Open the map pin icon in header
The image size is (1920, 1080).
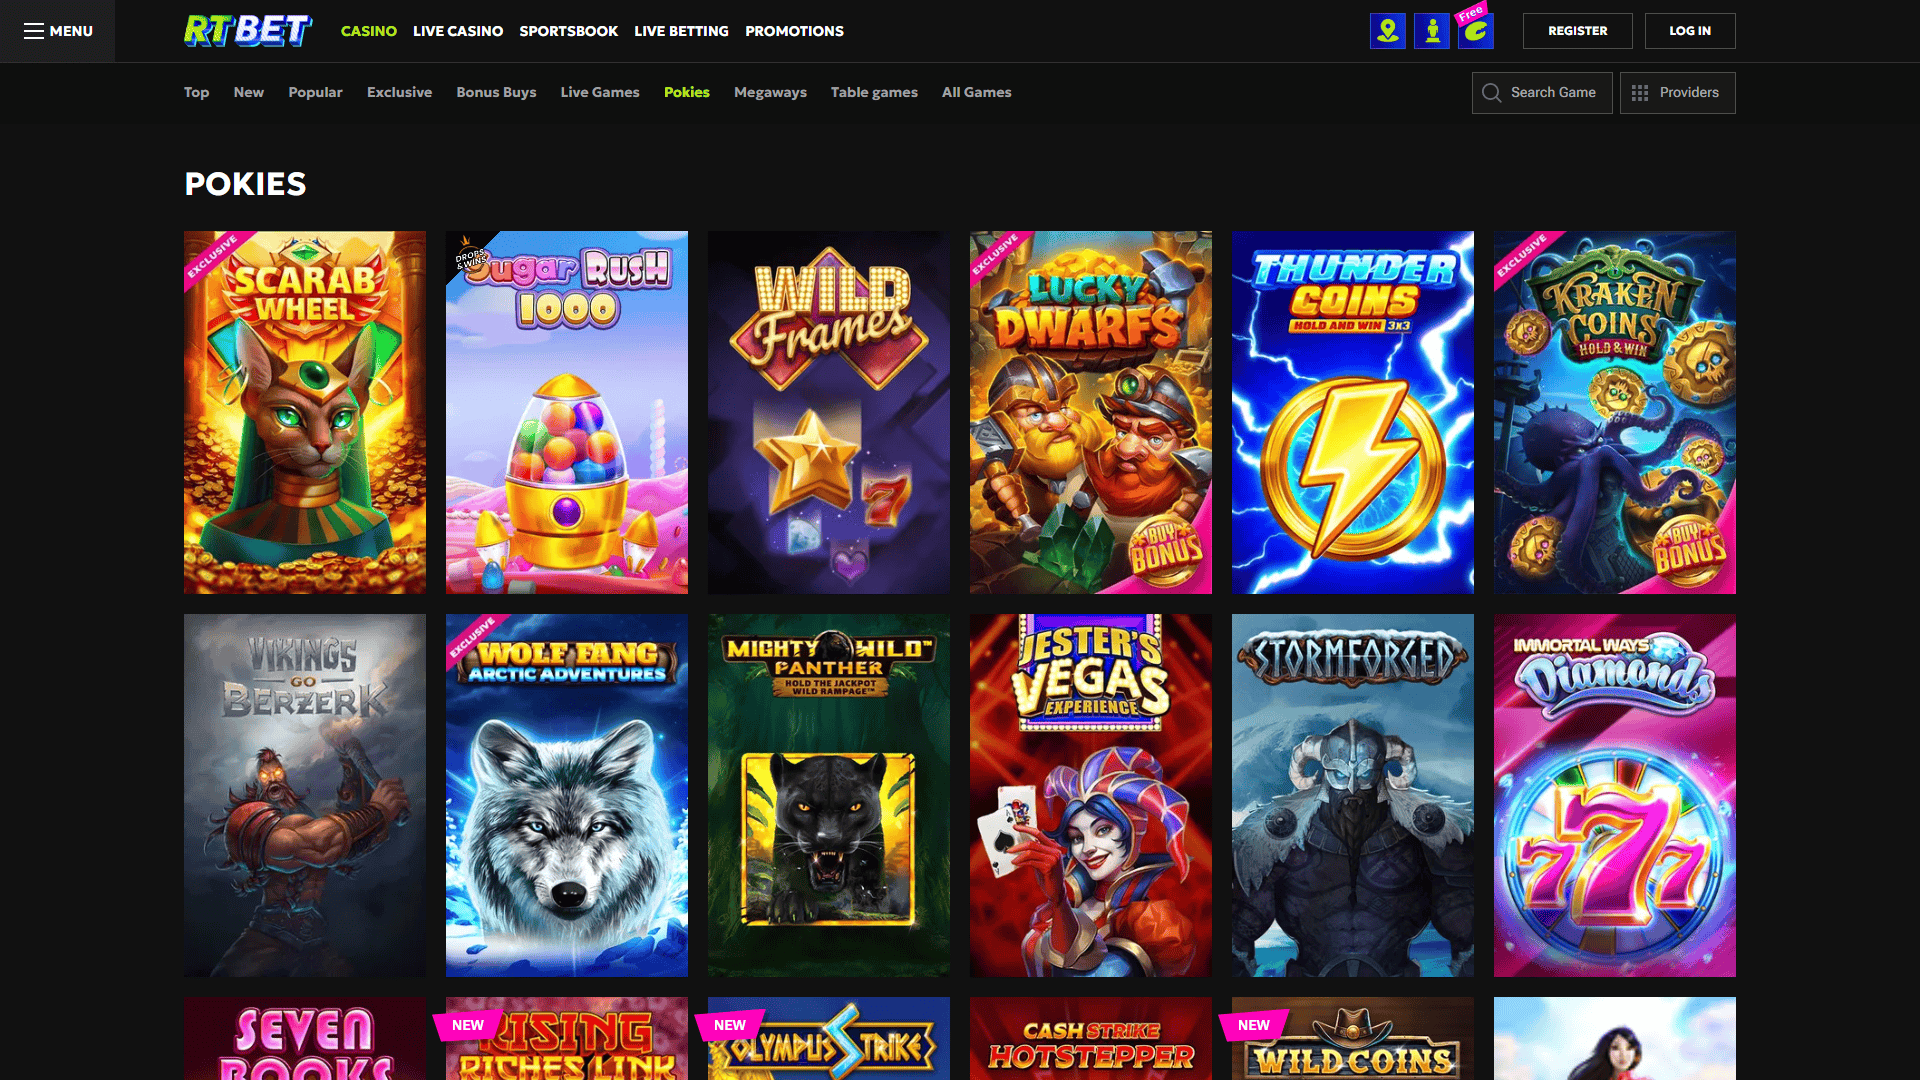(1388, 31)
